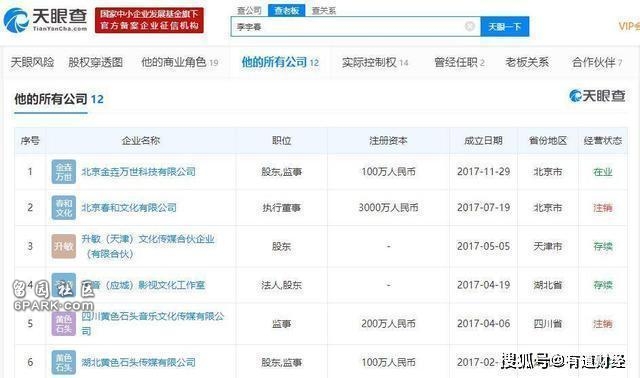Open the VIP会员 link

point(629,26)
